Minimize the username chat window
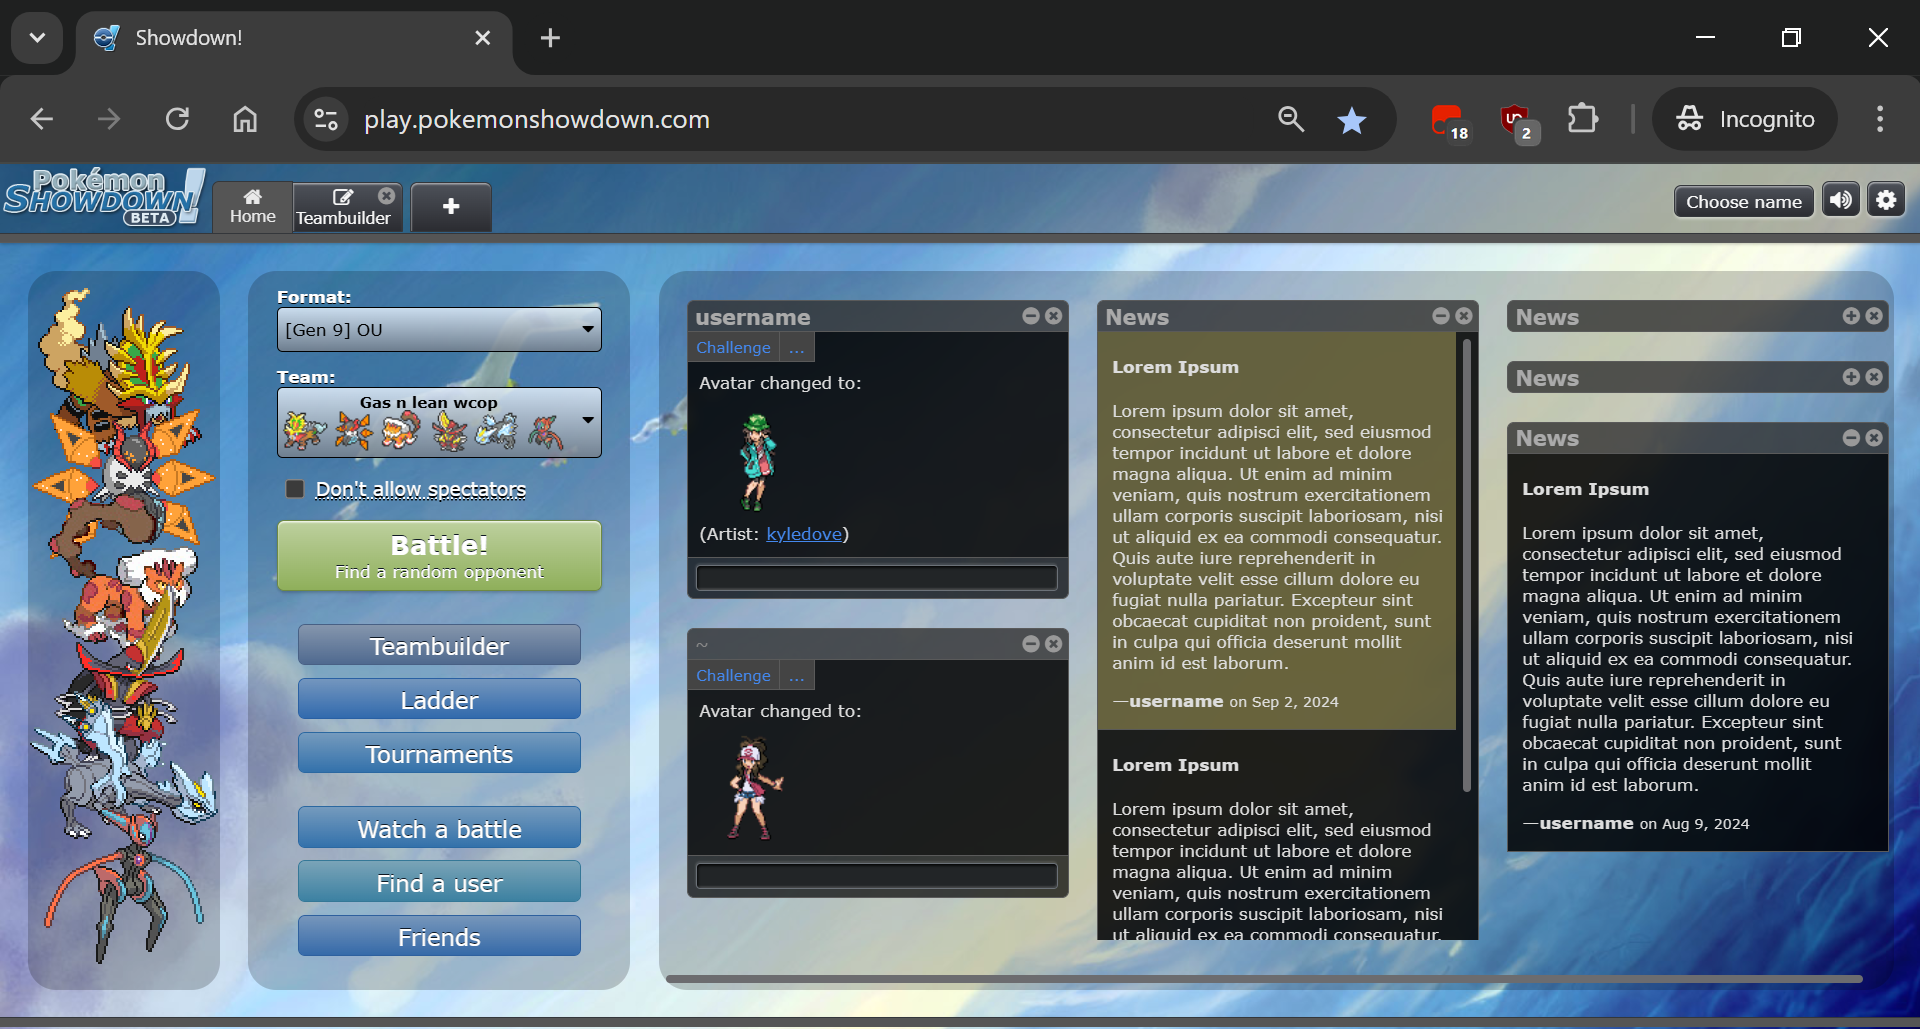Screen dimensions: 1920x1029 [1031, 316]
